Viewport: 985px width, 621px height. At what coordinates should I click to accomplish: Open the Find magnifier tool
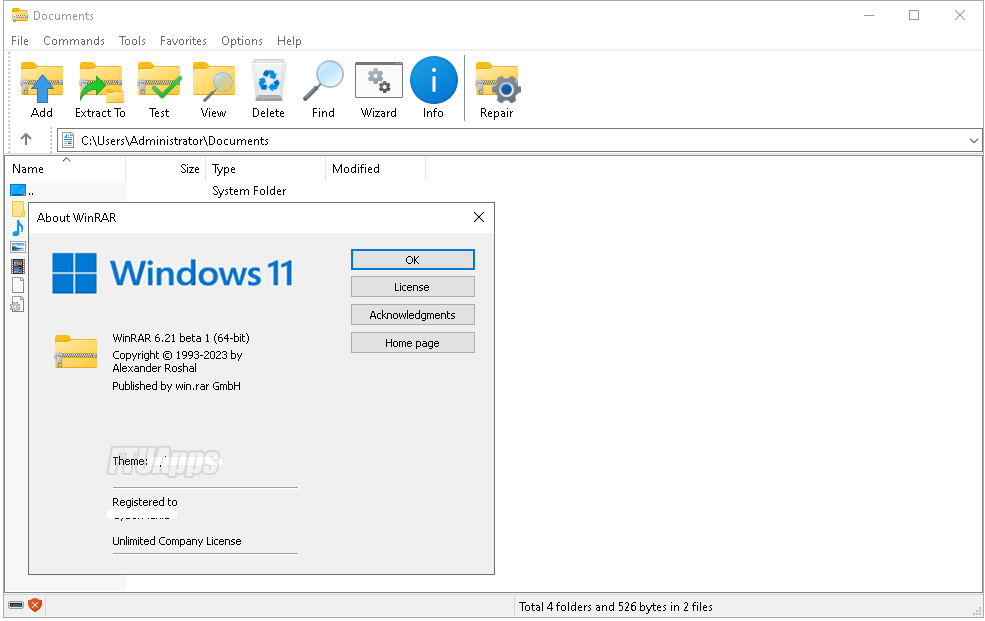(324, 81)
